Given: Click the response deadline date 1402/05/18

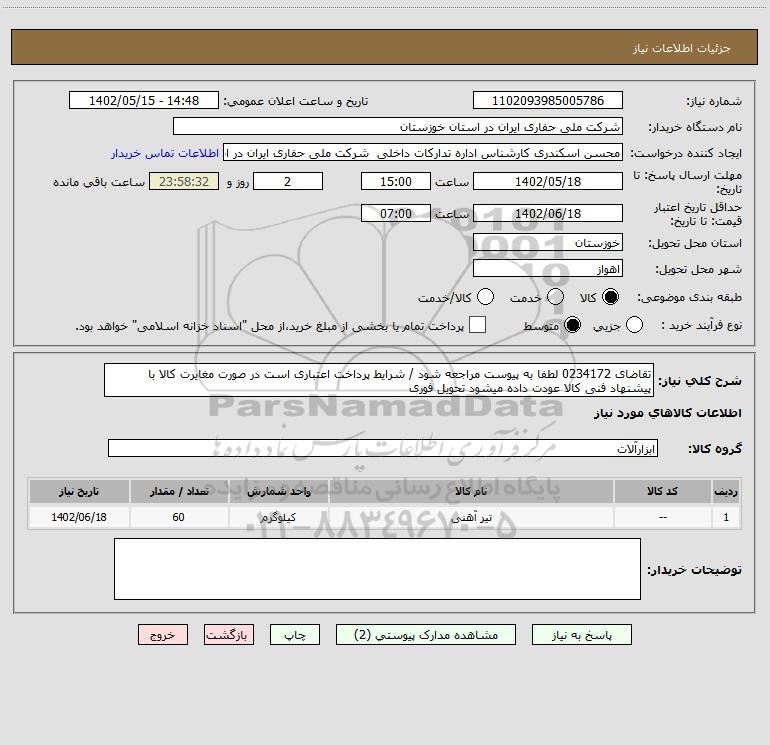Looking at the screenshot, I should tap(548, 181).
